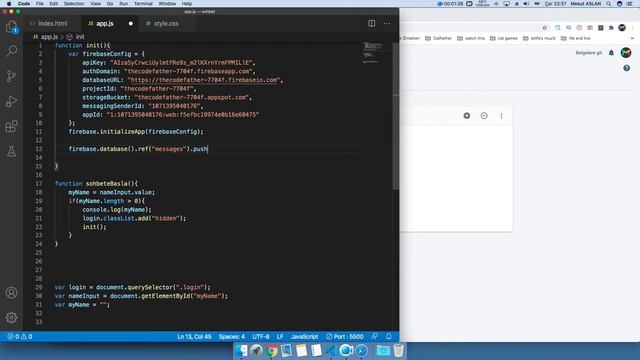Click the minus icon in database card

coord(484,116)
